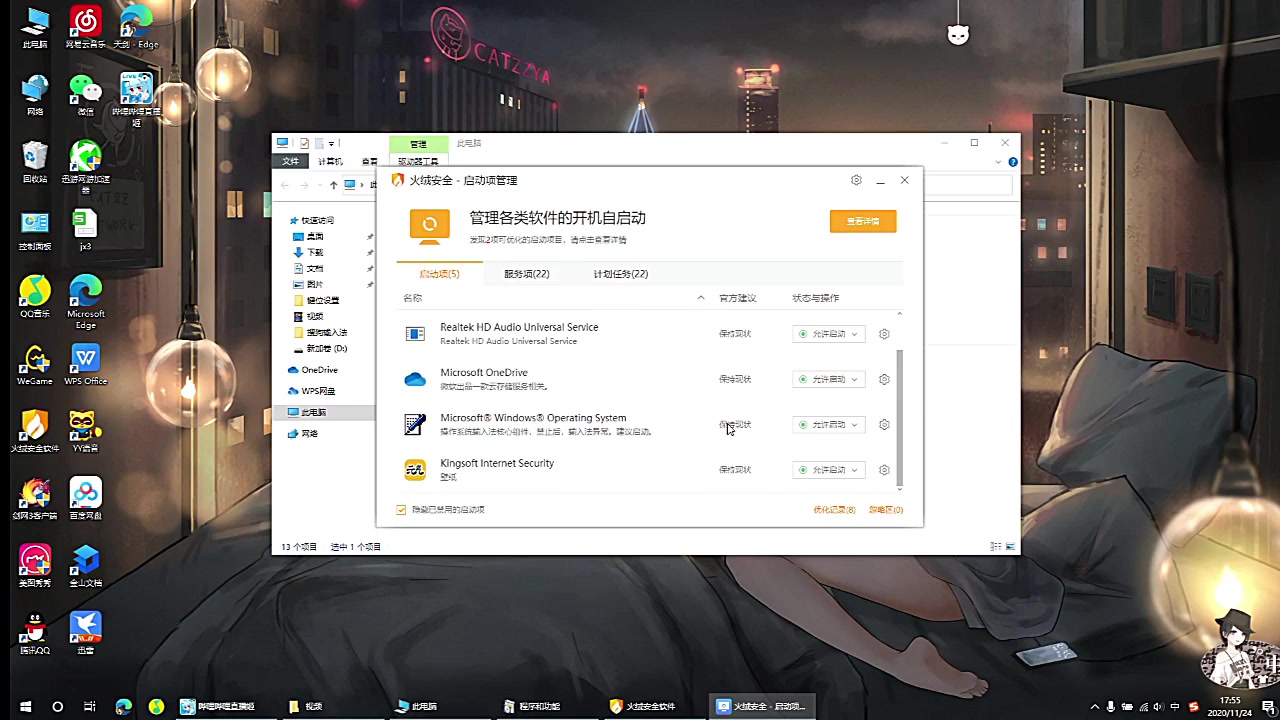1280x720 pixels.
Task: Click taskbar clock showing 17:55
Action: coord(1230,706)
